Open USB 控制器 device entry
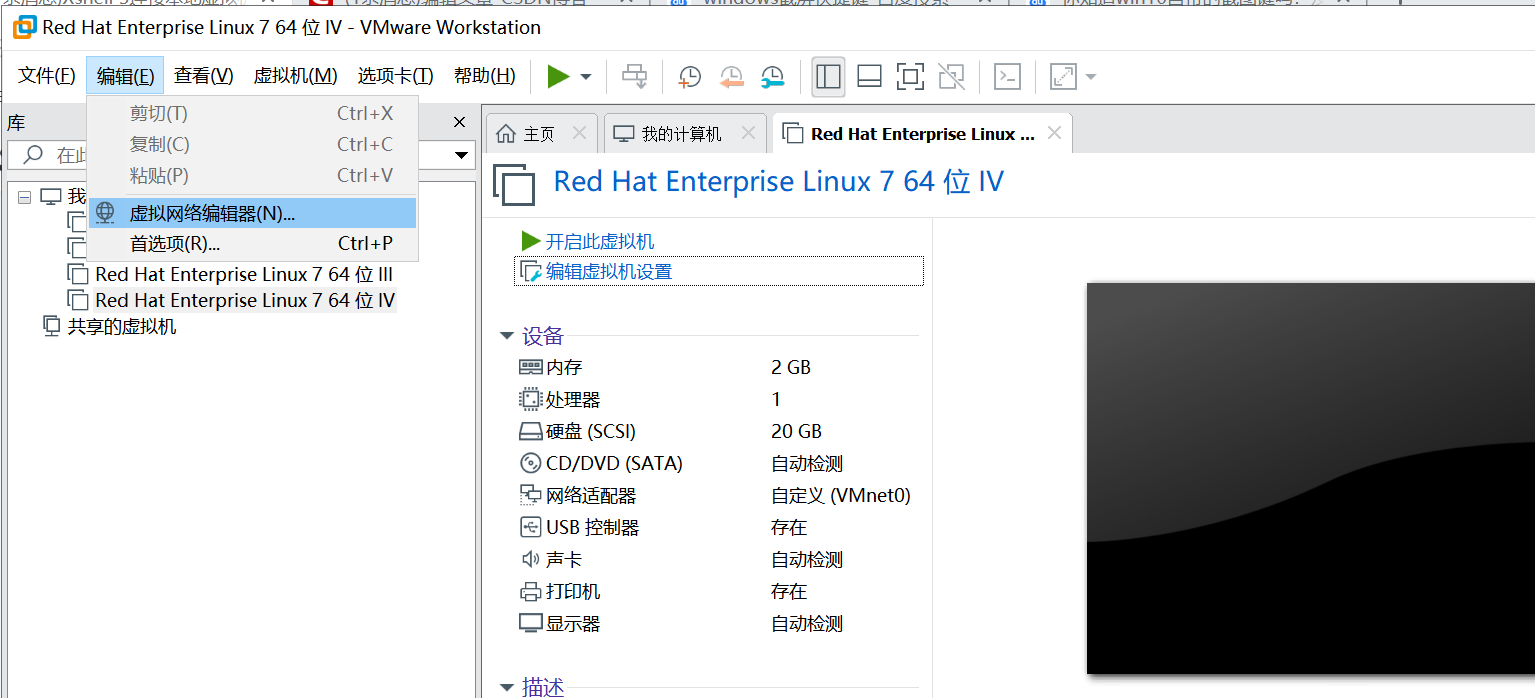 coord(592,527)
